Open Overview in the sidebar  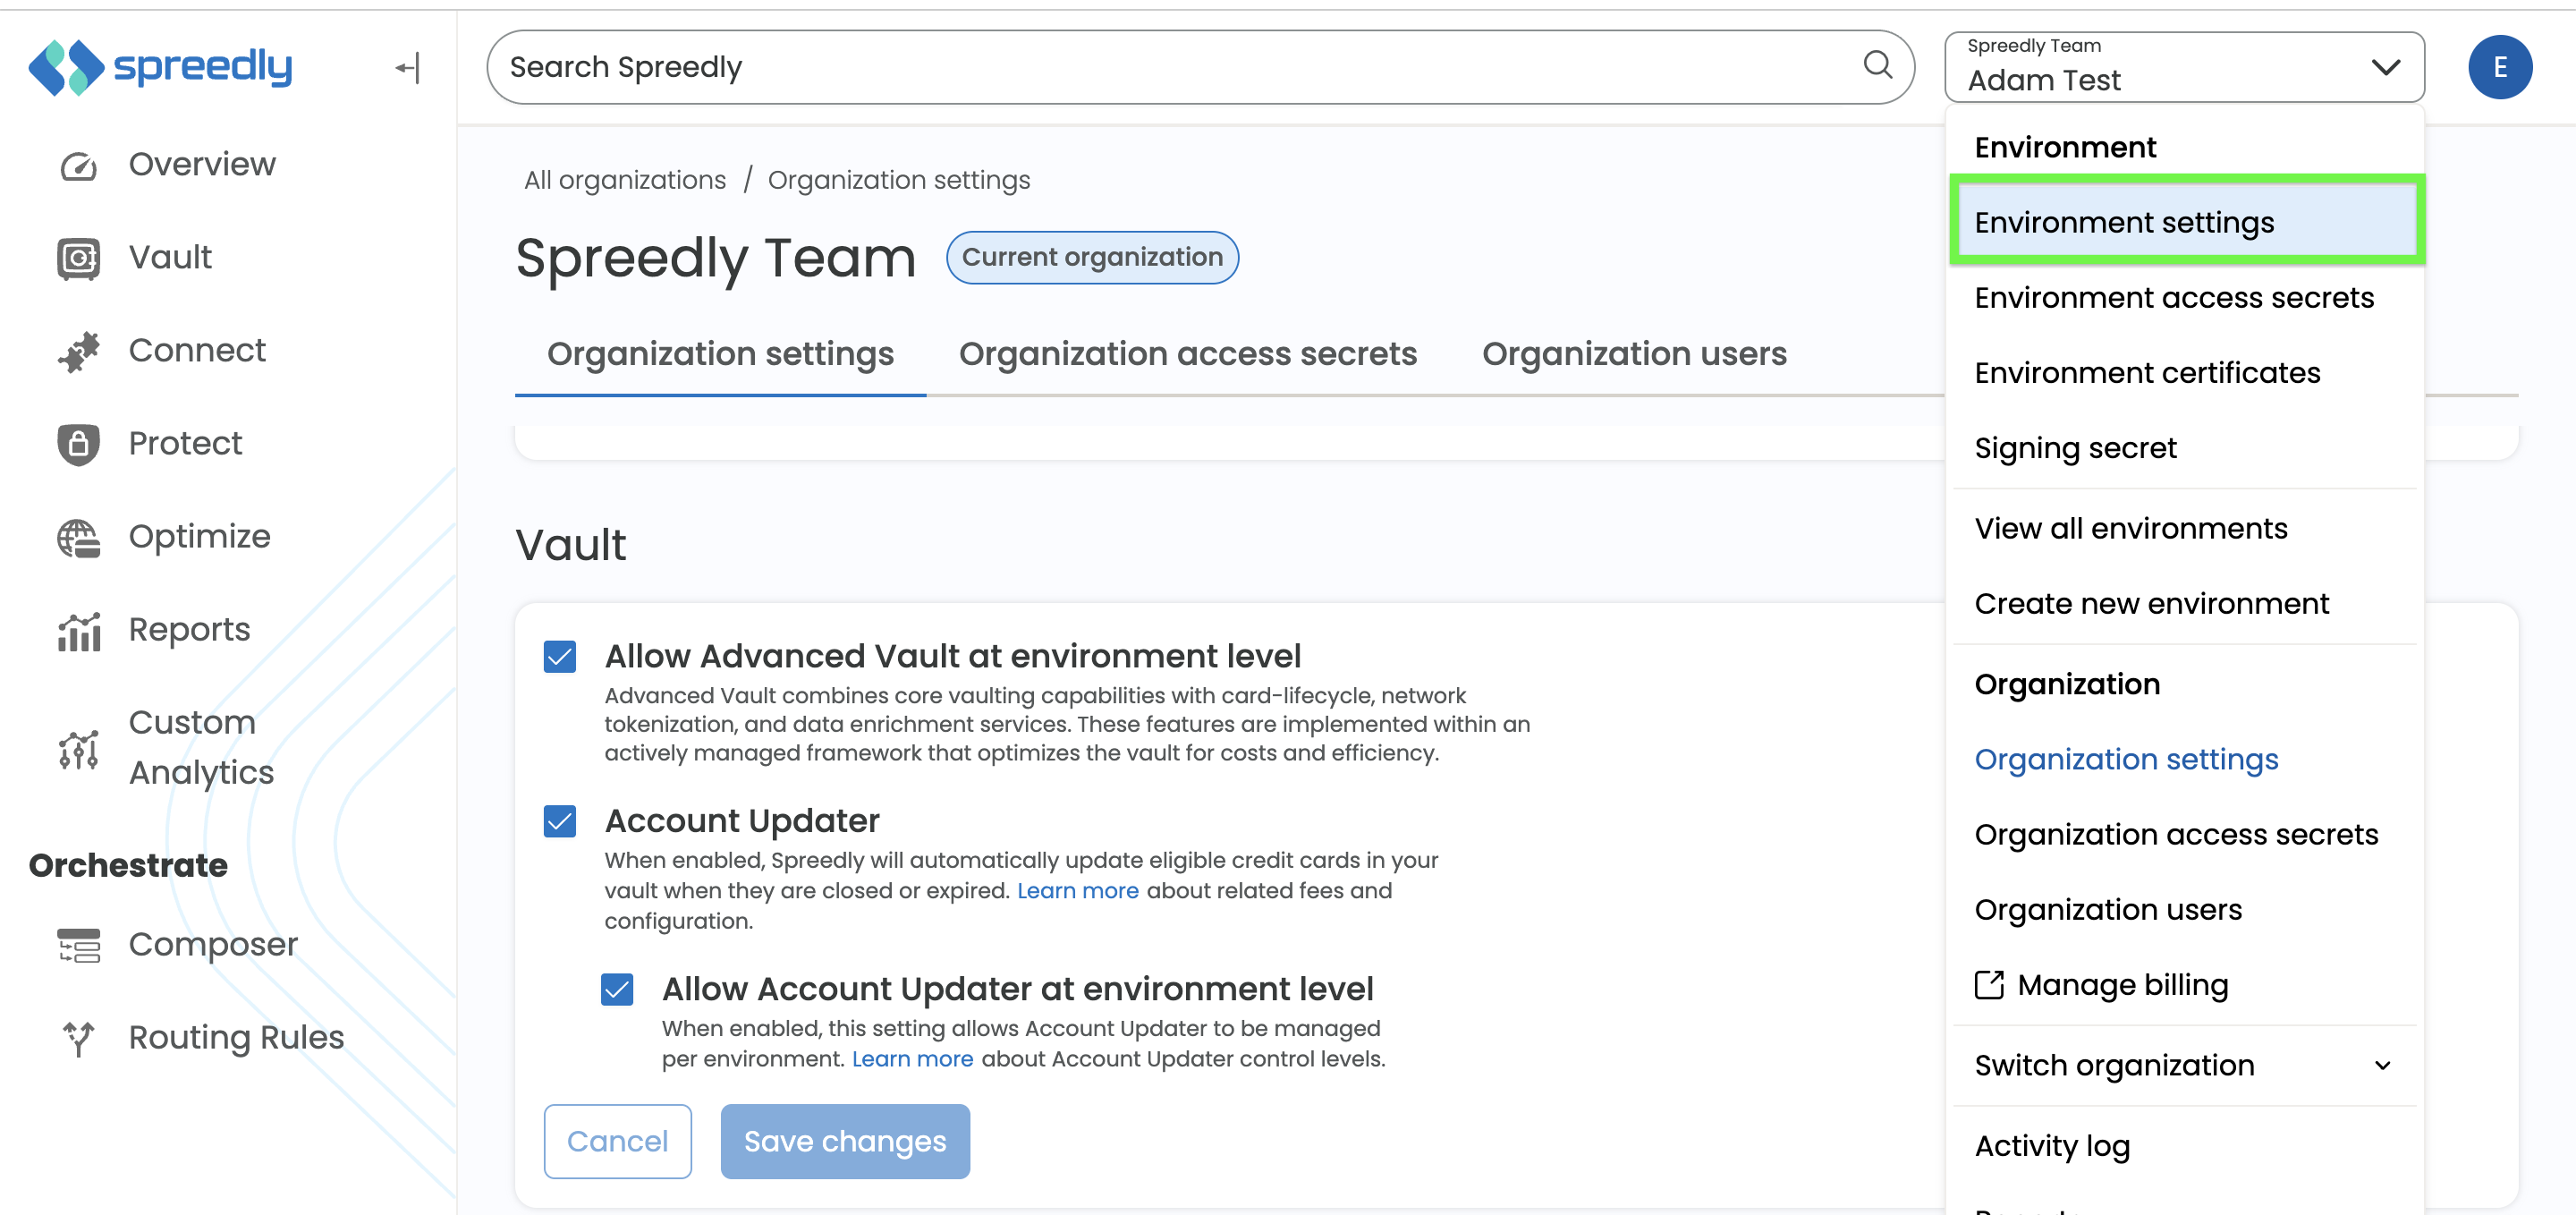(201, 165)
